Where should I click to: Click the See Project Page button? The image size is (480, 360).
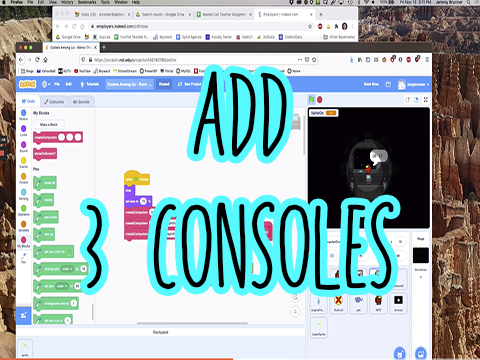(x=189, y=84)
